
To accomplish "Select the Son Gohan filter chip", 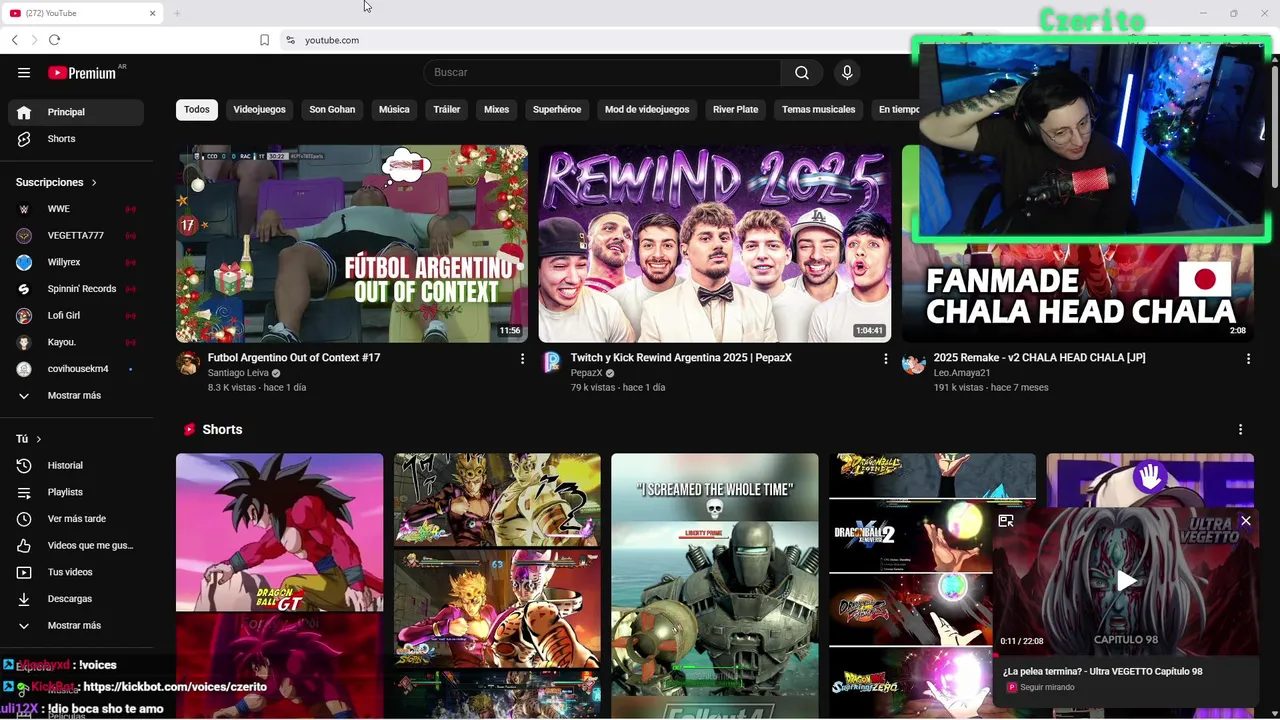I will pyautogui.click(x=332, y=109).
